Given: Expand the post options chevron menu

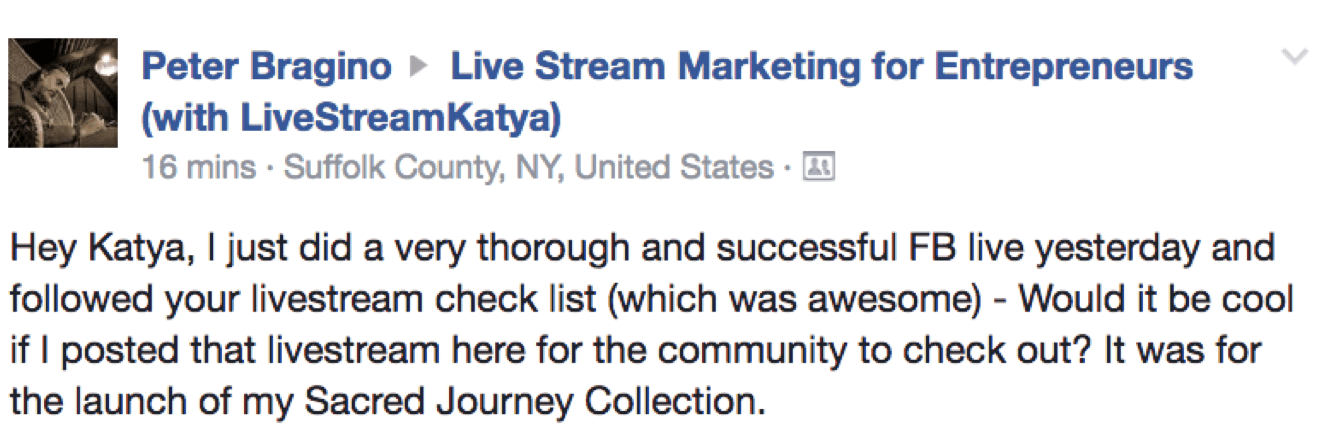Looking at the screenshot, I should pos(1294,57).
